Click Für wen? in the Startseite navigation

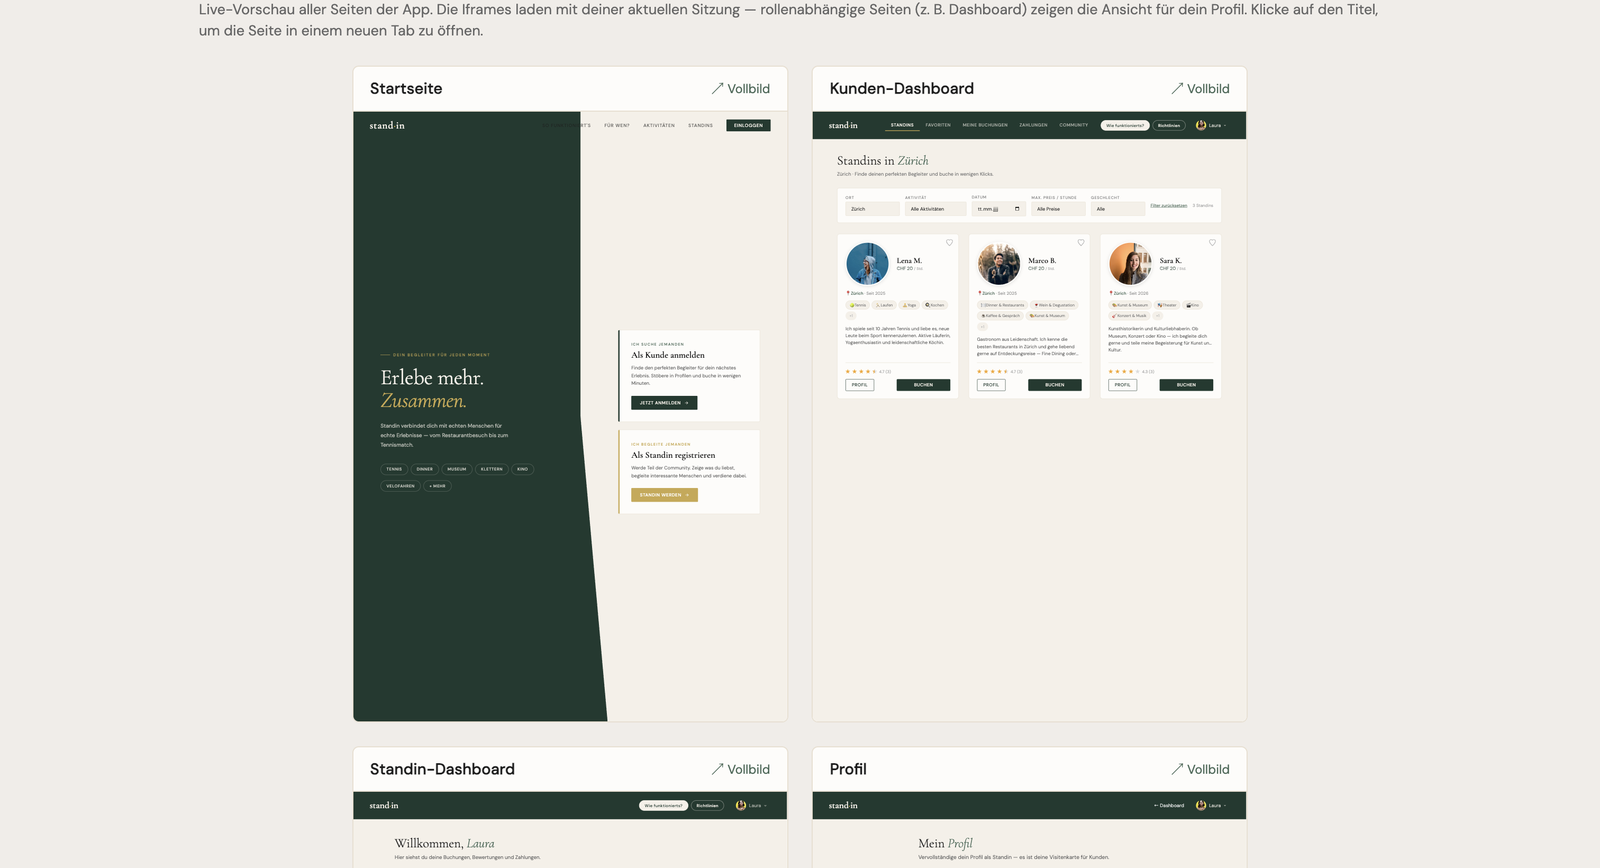pyautogui.click(x=617, y=126)
